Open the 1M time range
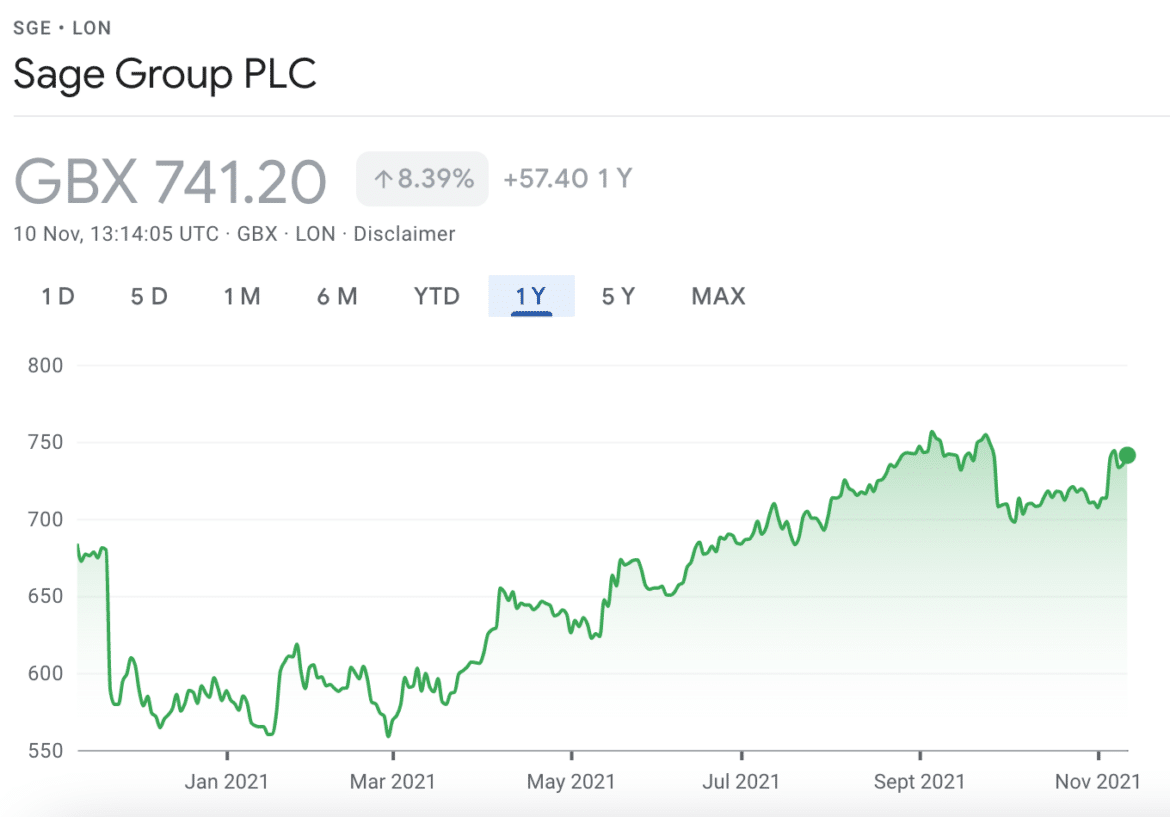Image resolution: width=1170 pixels, height=817 pixels. point(242,296)
